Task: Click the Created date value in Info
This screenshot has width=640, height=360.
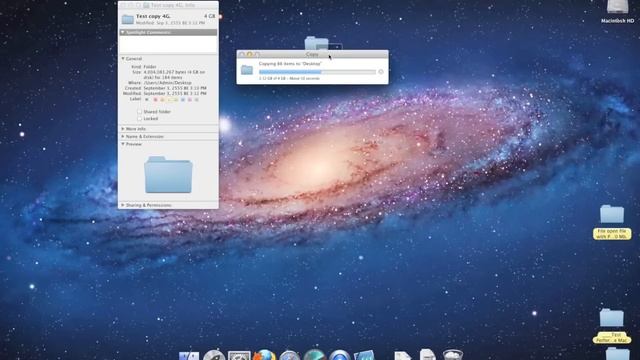Action: click(x=175, y=88)
